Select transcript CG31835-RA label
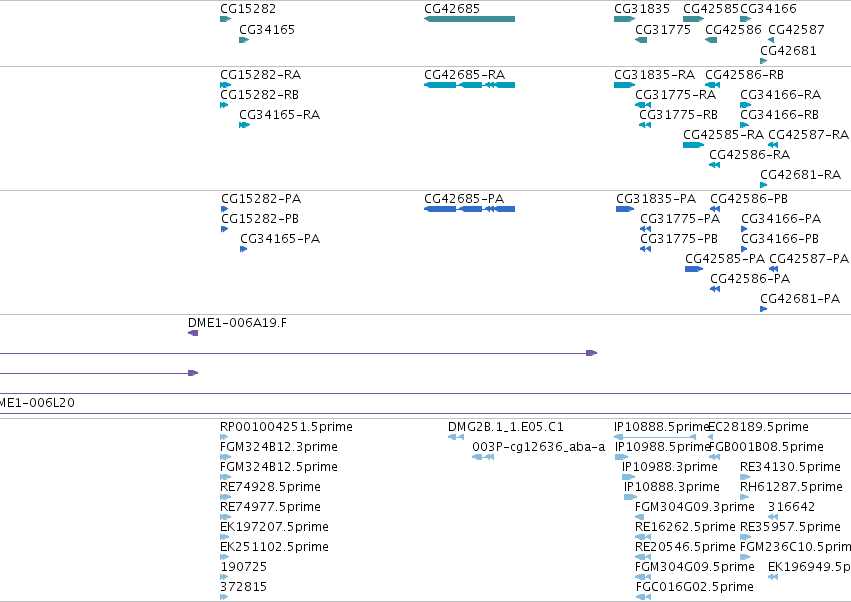Image resolution: width=851 pixels, height=602 pixels. 655,74
